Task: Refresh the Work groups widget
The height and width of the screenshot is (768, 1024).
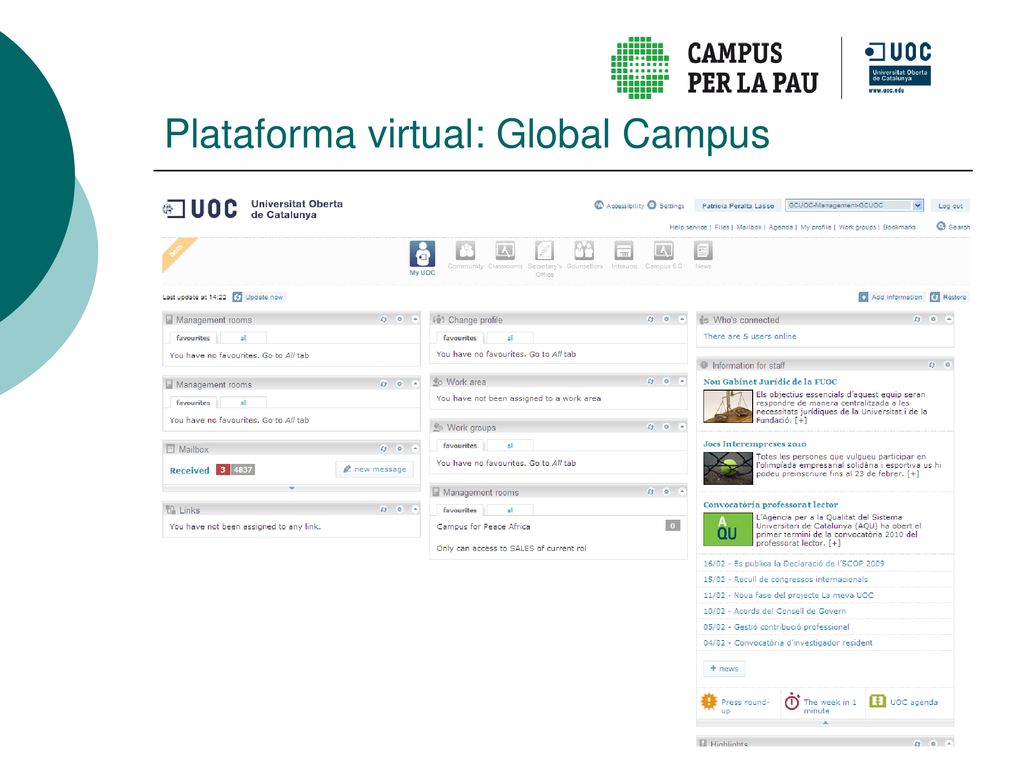Action: [650, 427]
